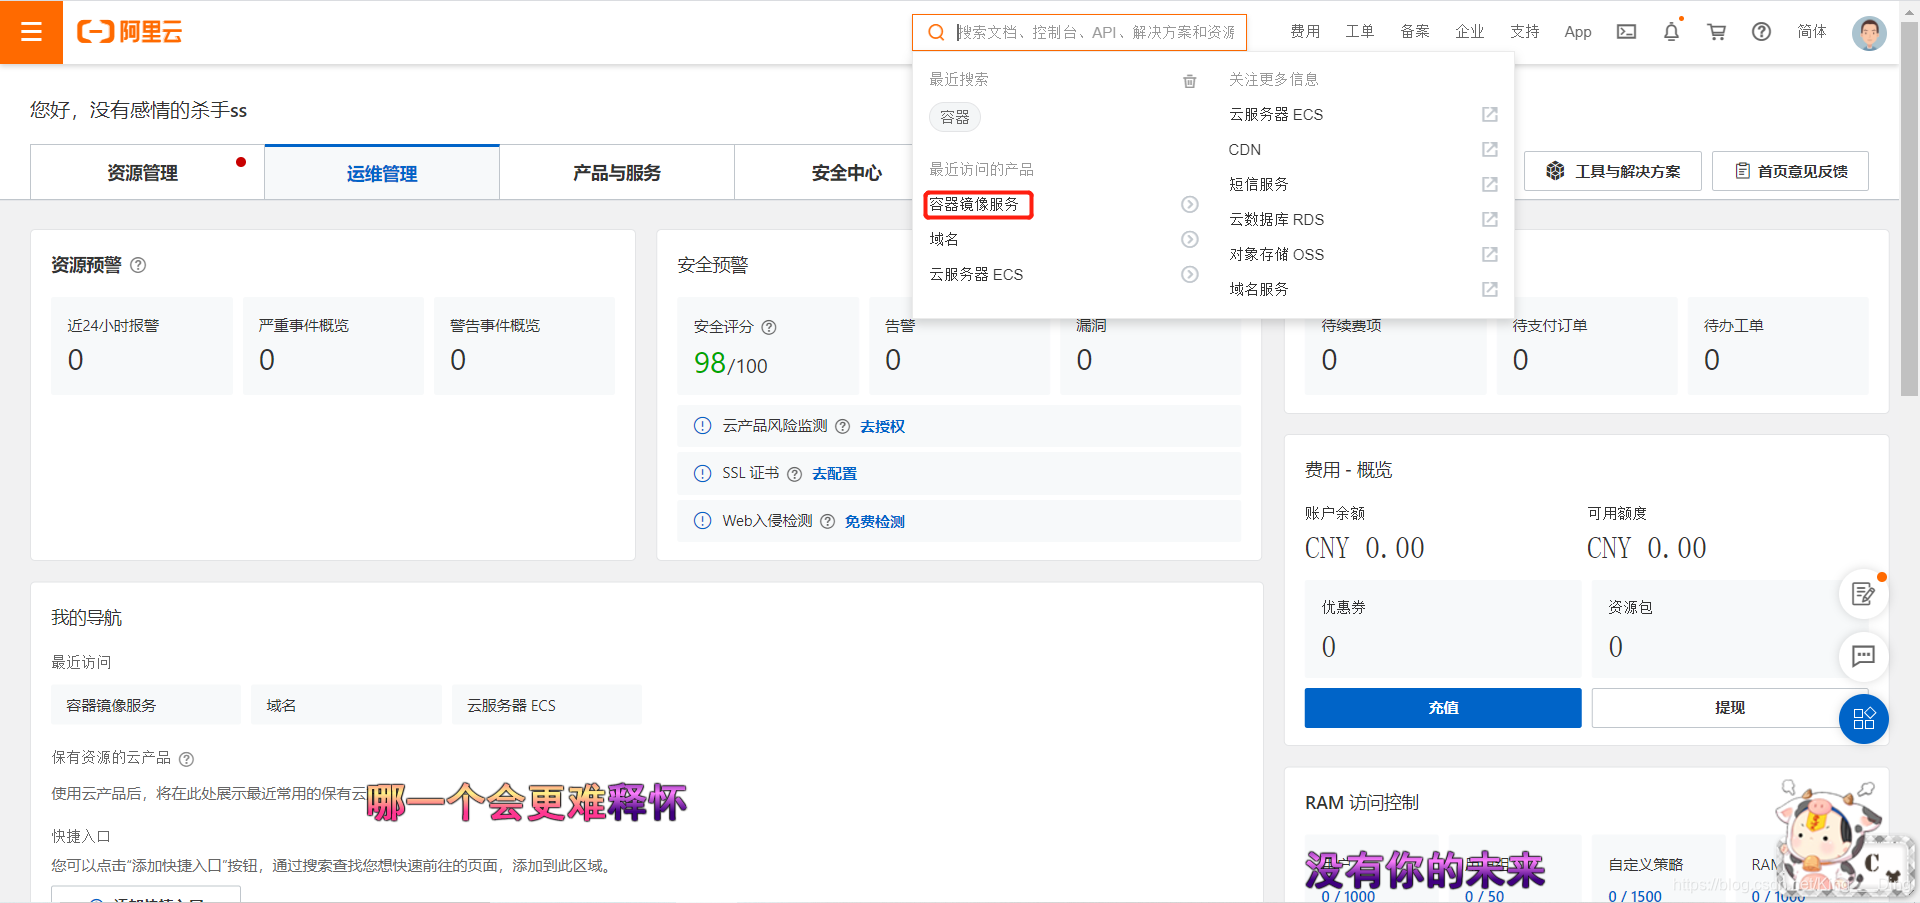Switch to 产品与服务 tab
The height and width of the screenshot is (903, 1920).
pyautogui.click(x=617, y=172)
